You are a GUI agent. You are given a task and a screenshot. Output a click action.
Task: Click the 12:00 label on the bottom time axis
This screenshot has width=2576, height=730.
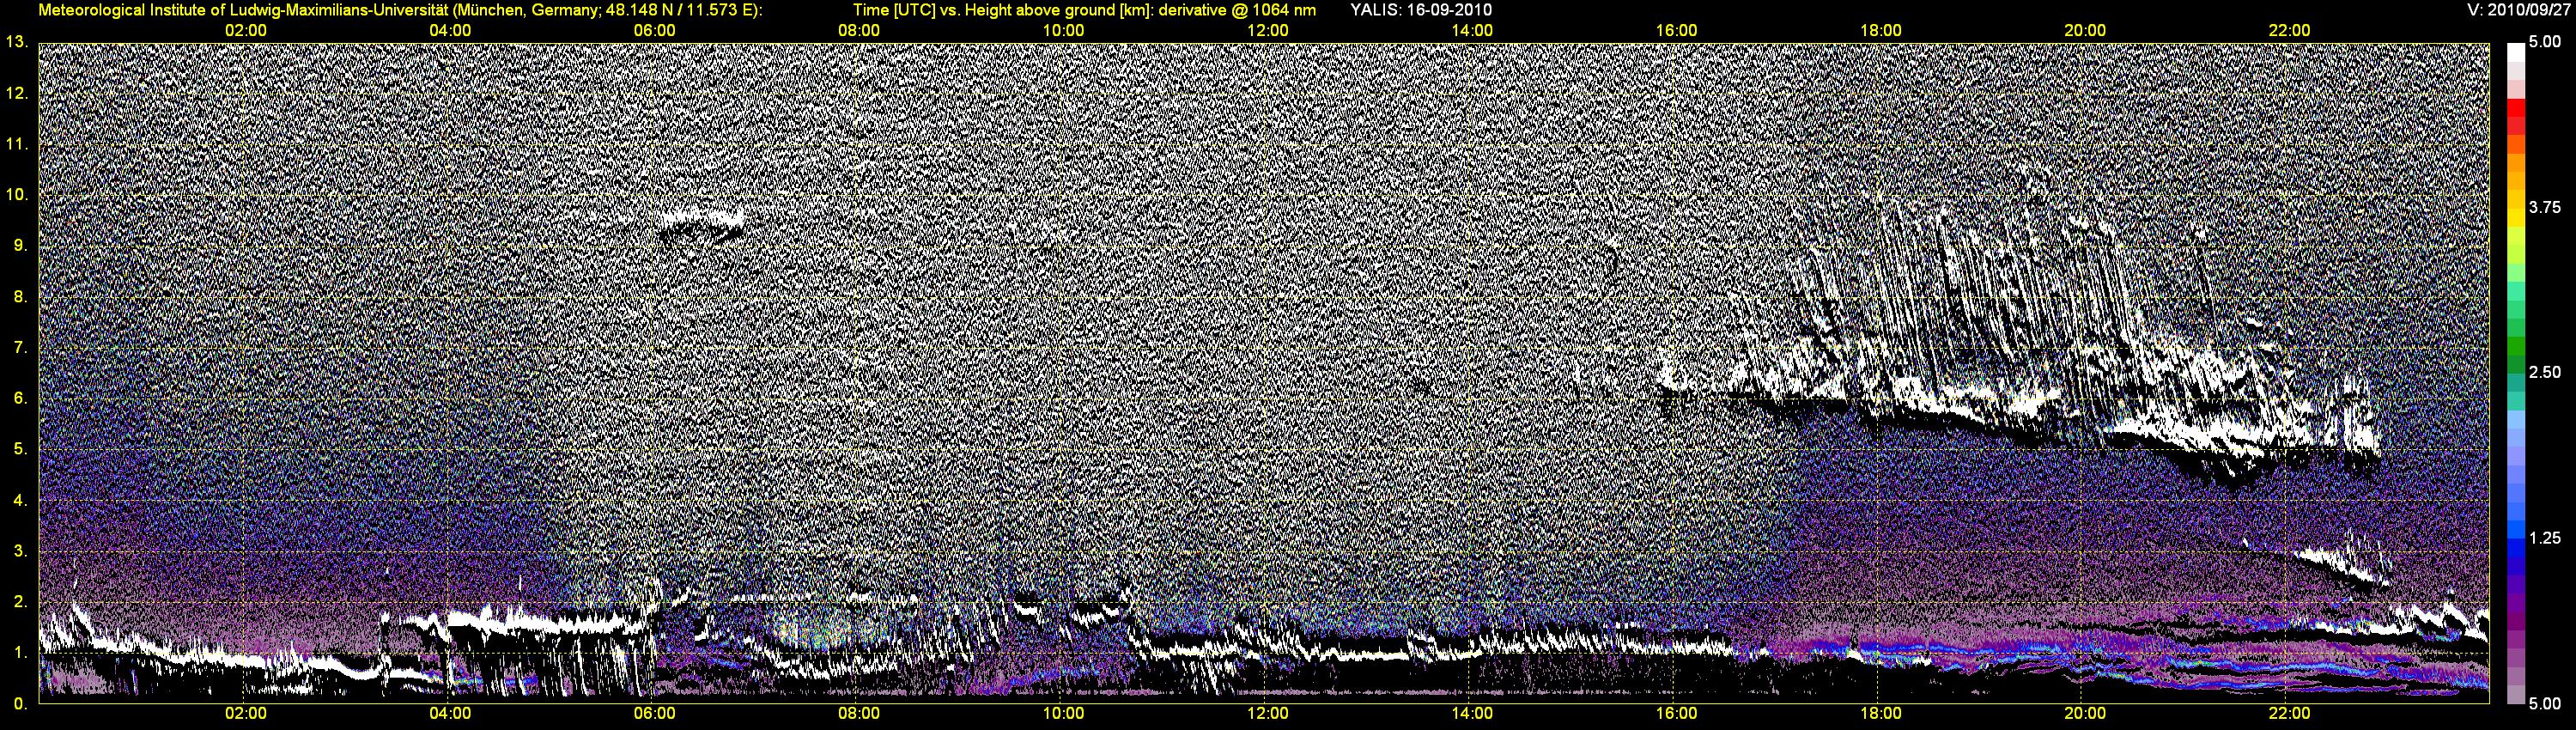click(x=1267, y=713)
